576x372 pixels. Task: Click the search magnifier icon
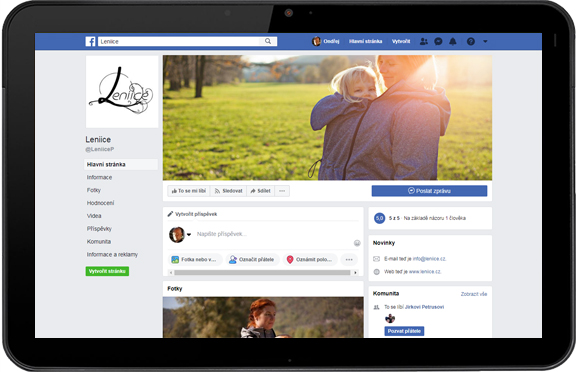(x=268, y=41)
